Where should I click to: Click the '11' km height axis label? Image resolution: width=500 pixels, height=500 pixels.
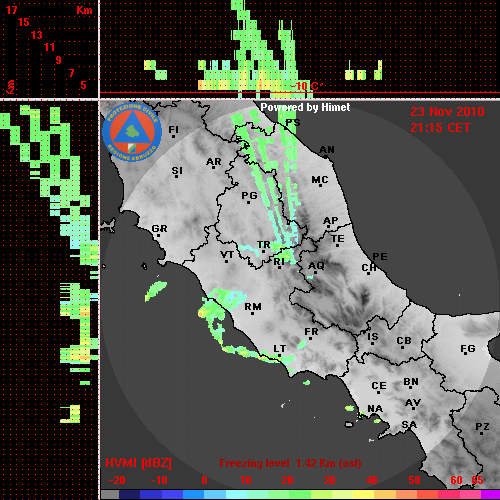coord(49,47)
